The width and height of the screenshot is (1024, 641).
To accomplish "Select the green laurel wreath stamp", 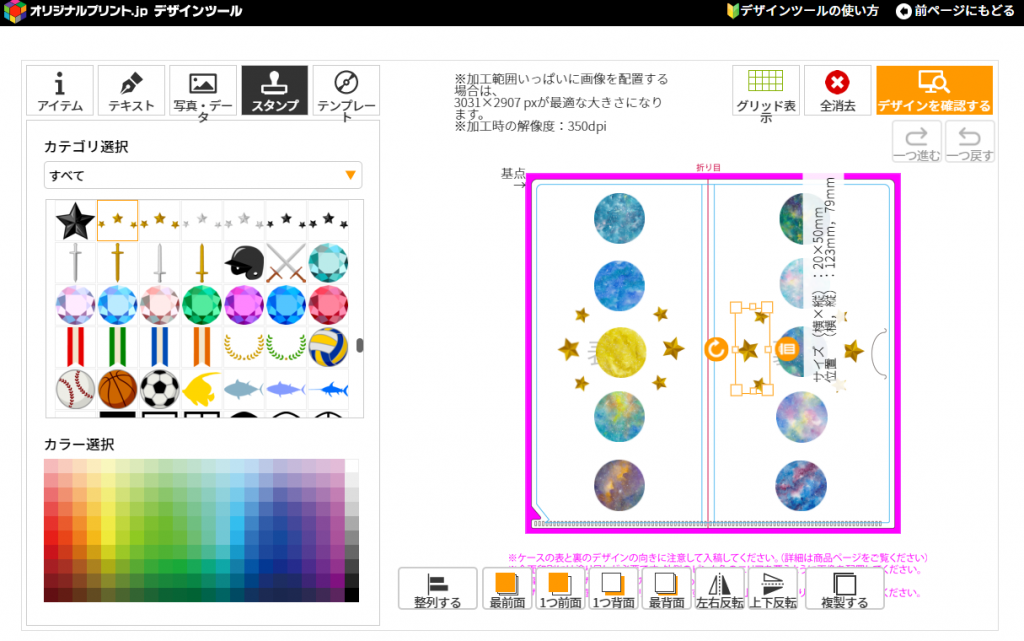I will tap(286, 347).
